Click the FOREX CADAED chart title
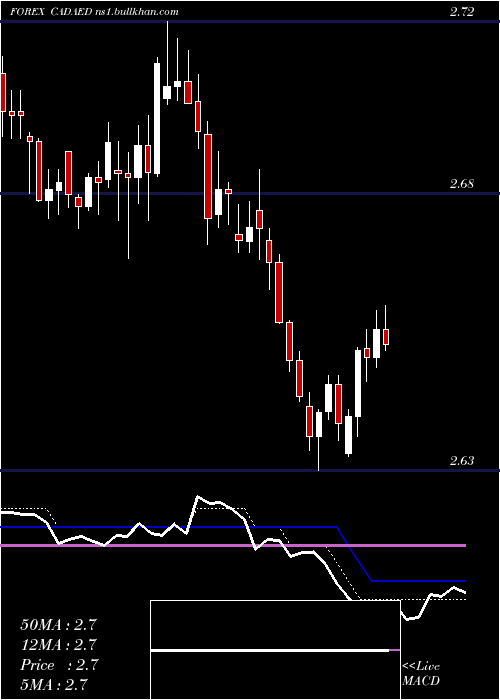 pos(52,12)
